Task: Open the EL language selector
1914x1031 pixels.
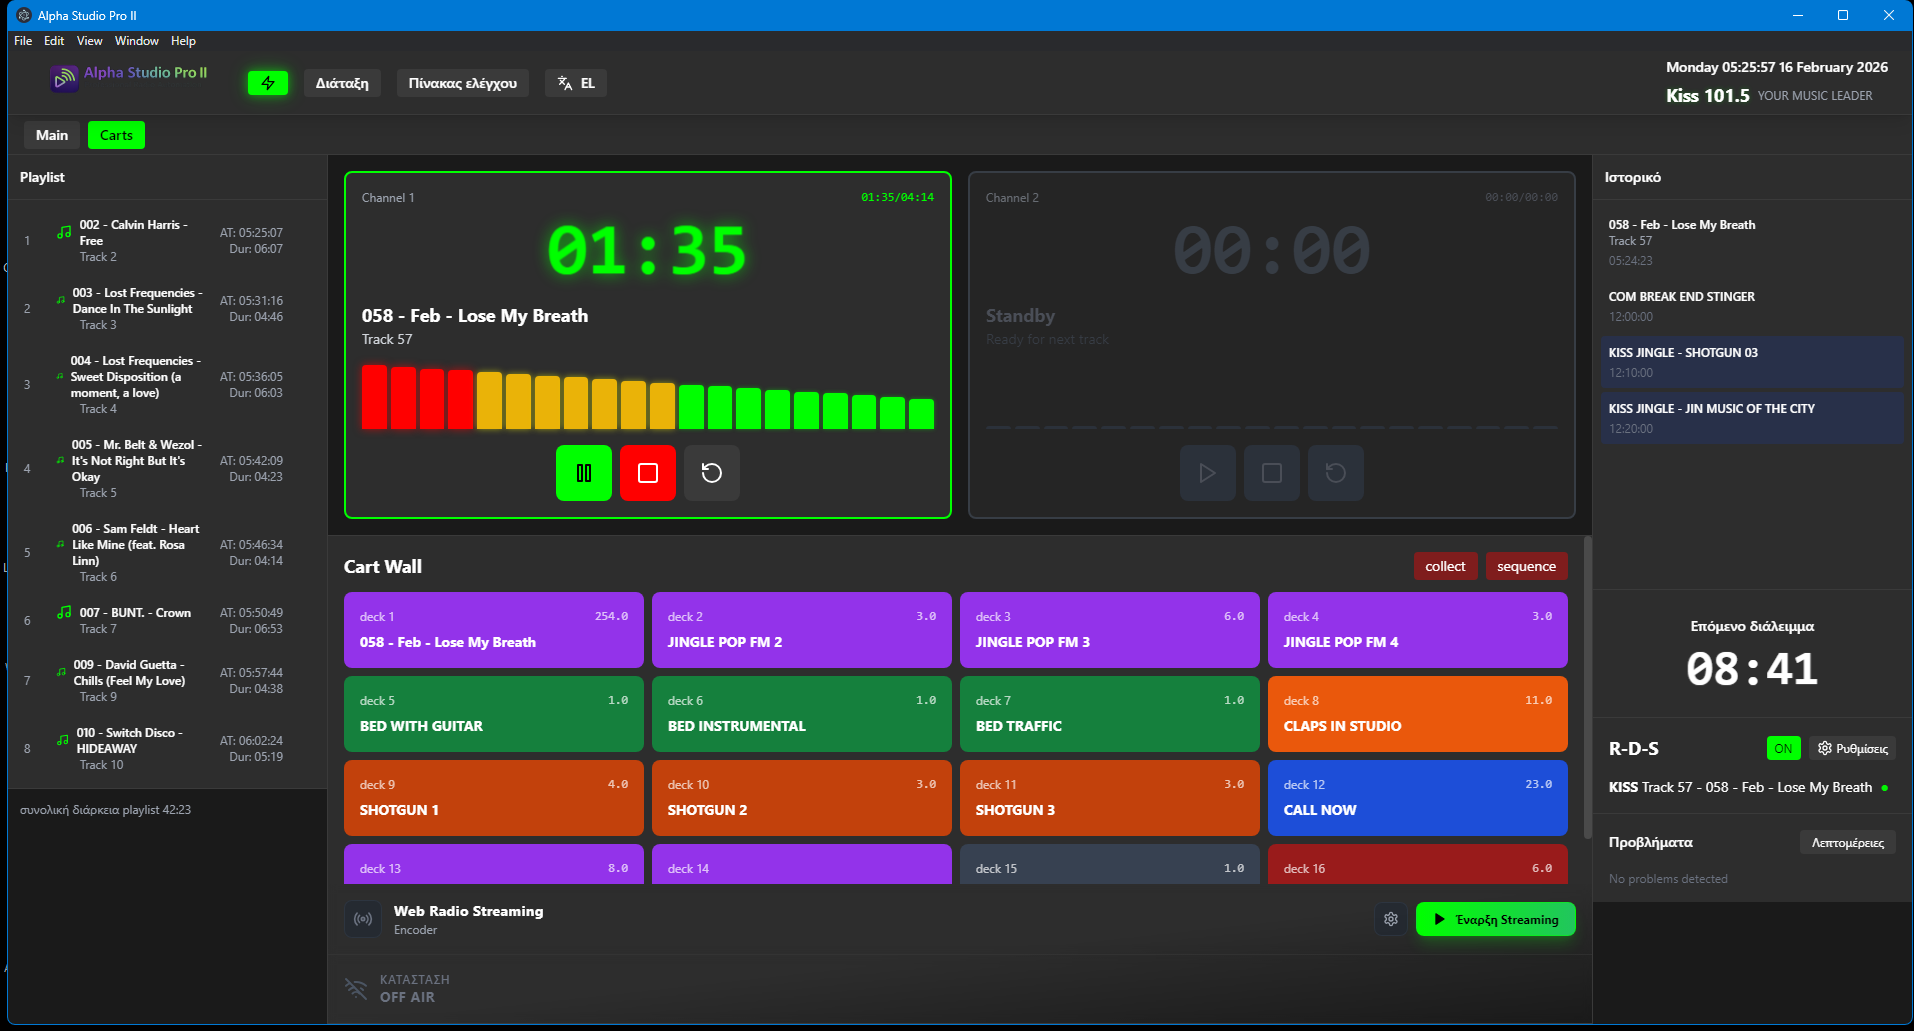Action: click(576, 83)
